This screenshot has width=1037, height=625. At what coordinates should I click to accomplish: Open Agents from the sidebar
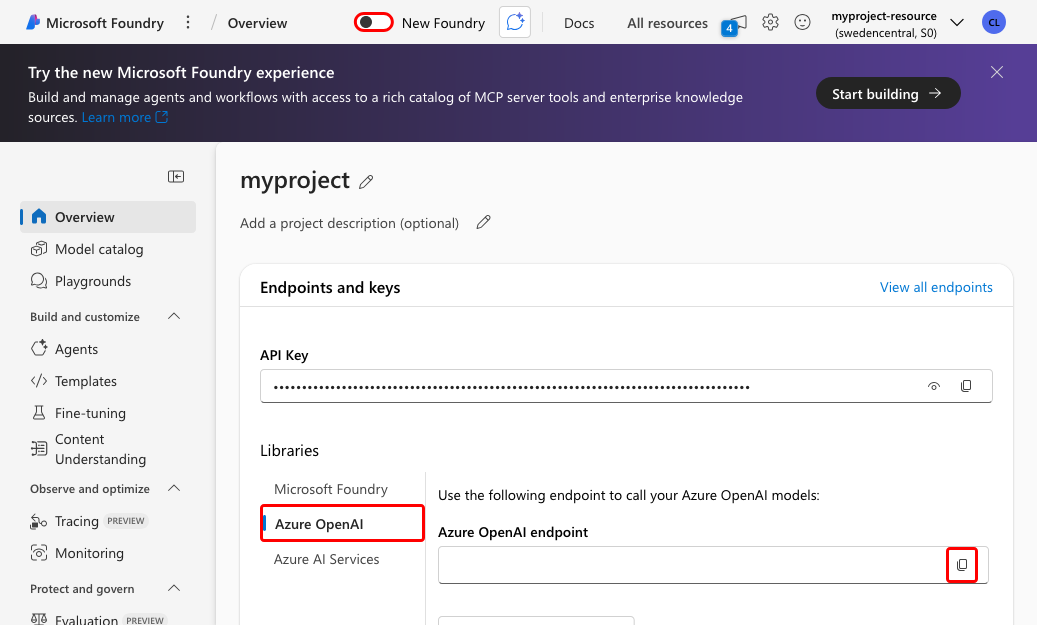pyautogui.click(x=76, y=348)
